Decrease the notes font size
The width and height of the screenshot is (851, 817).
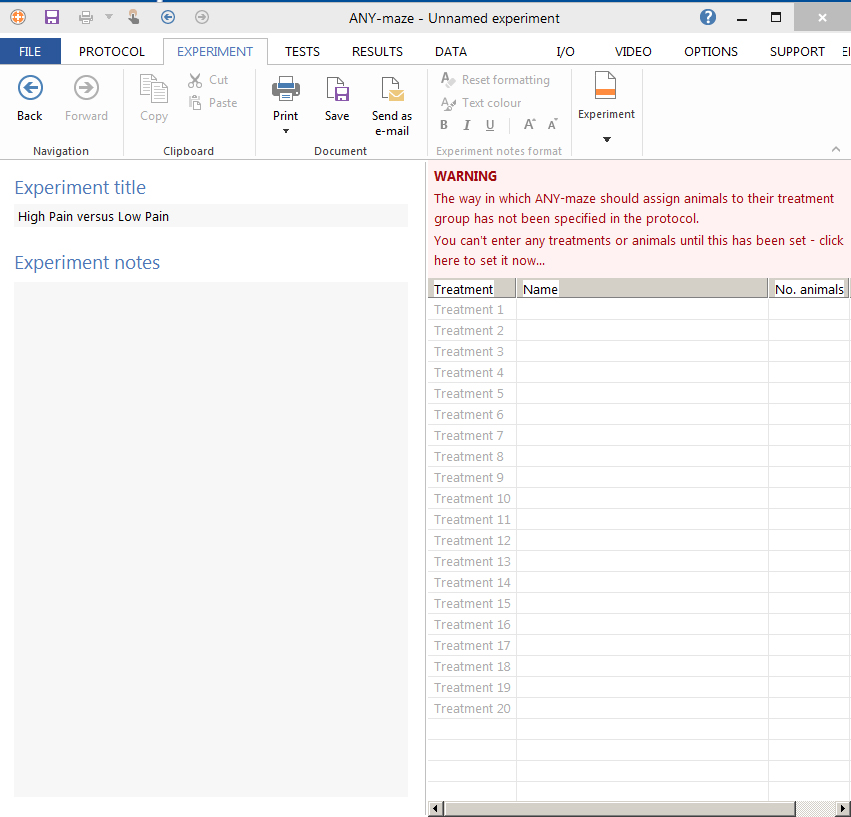click(x=552, y=125)
